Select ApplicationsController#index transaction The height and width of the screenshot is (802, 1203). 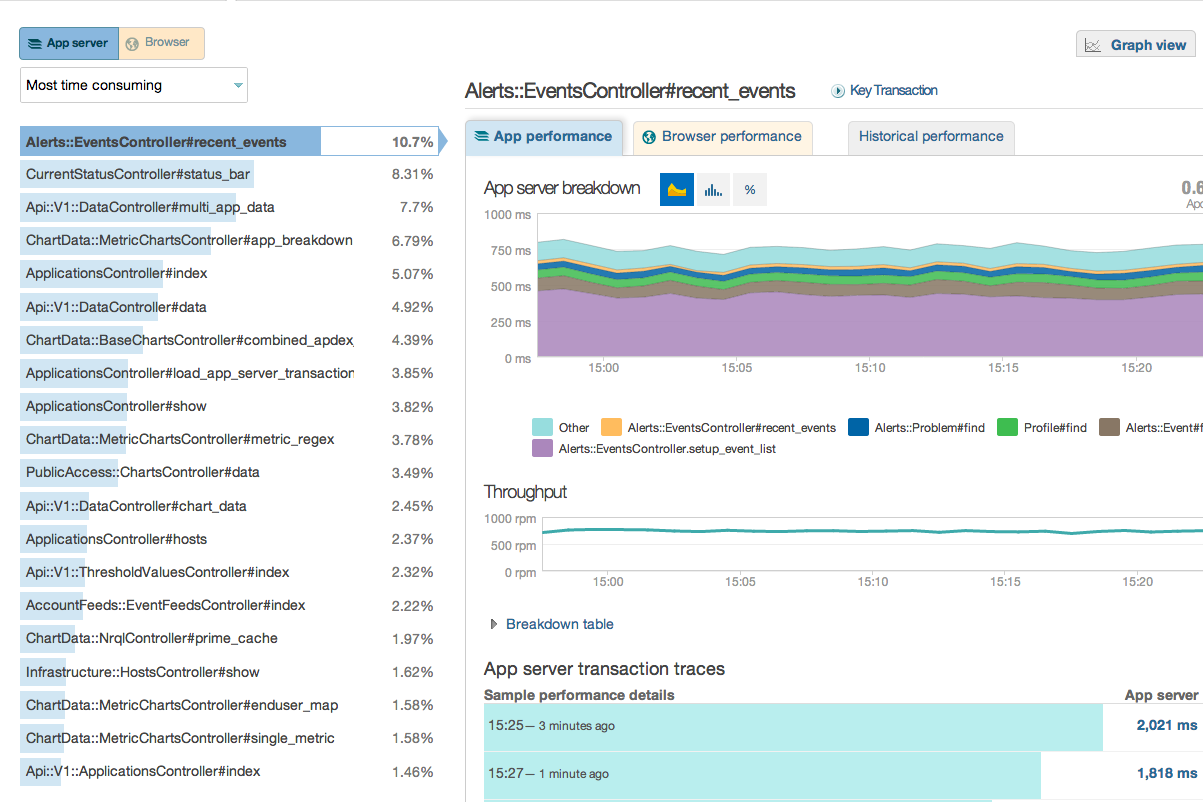point(117,273)
